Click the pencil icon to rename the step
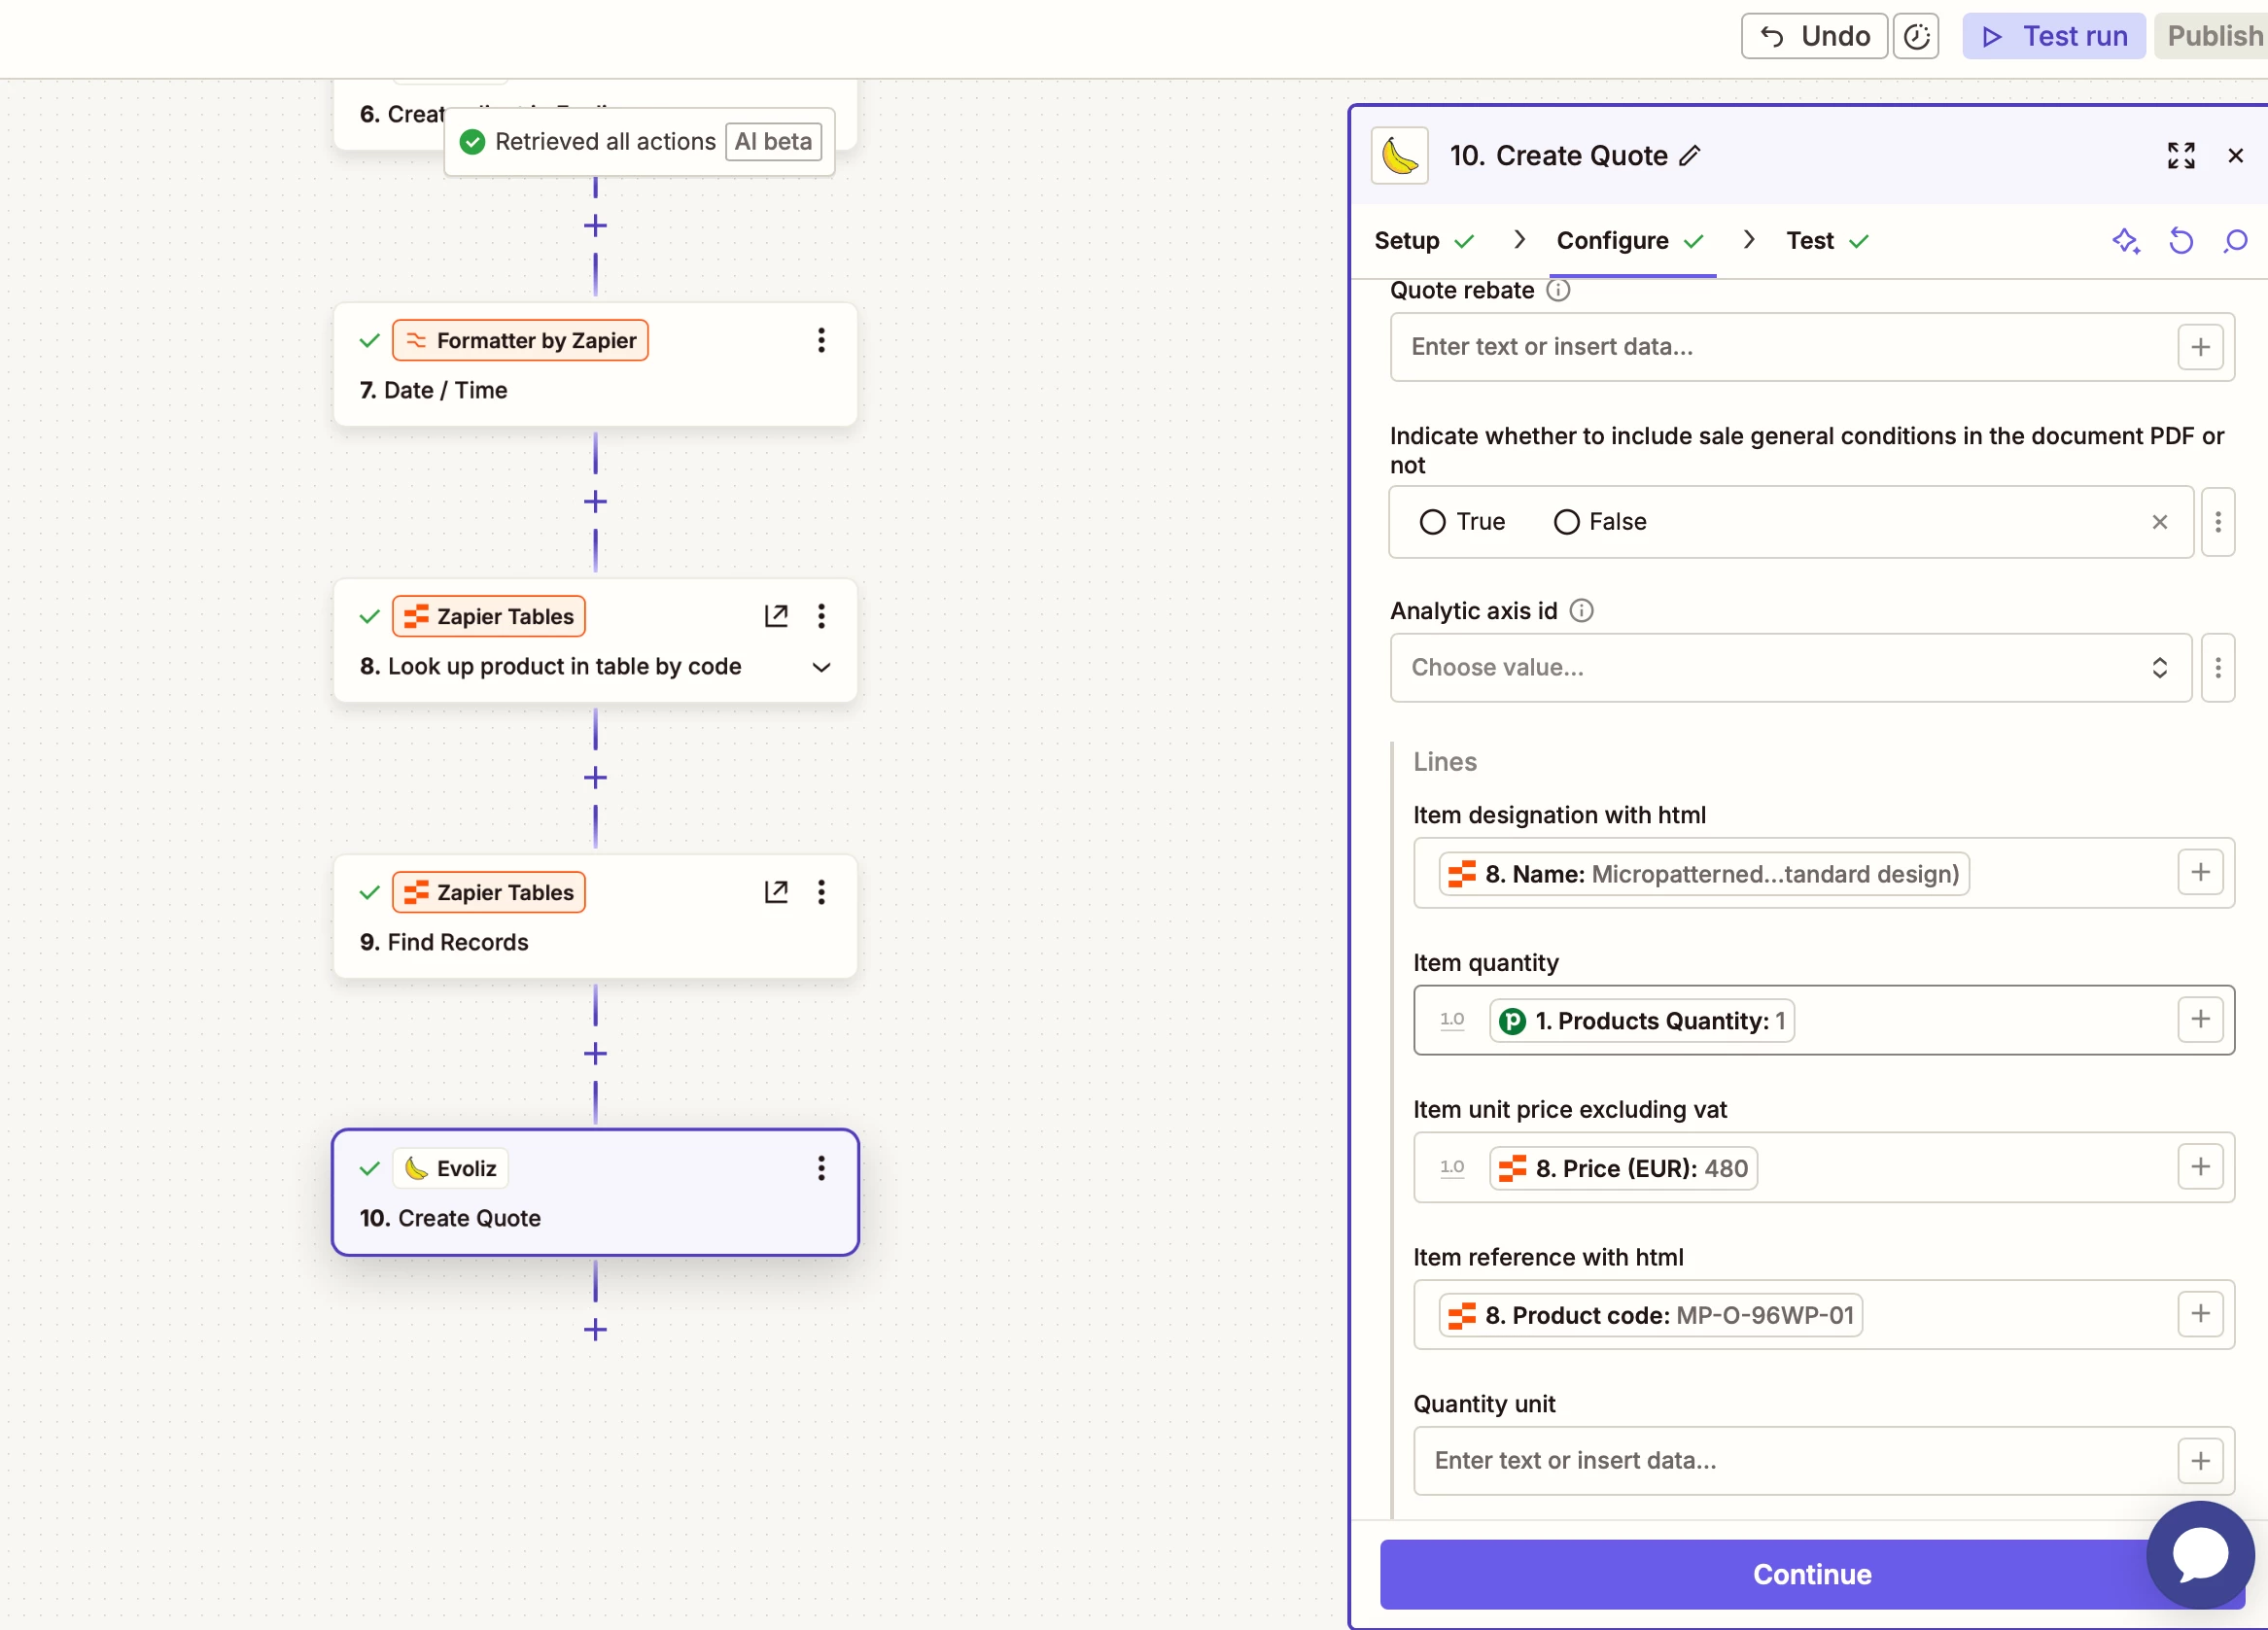2268x1630 pixels. click(x=1689, y=156)
